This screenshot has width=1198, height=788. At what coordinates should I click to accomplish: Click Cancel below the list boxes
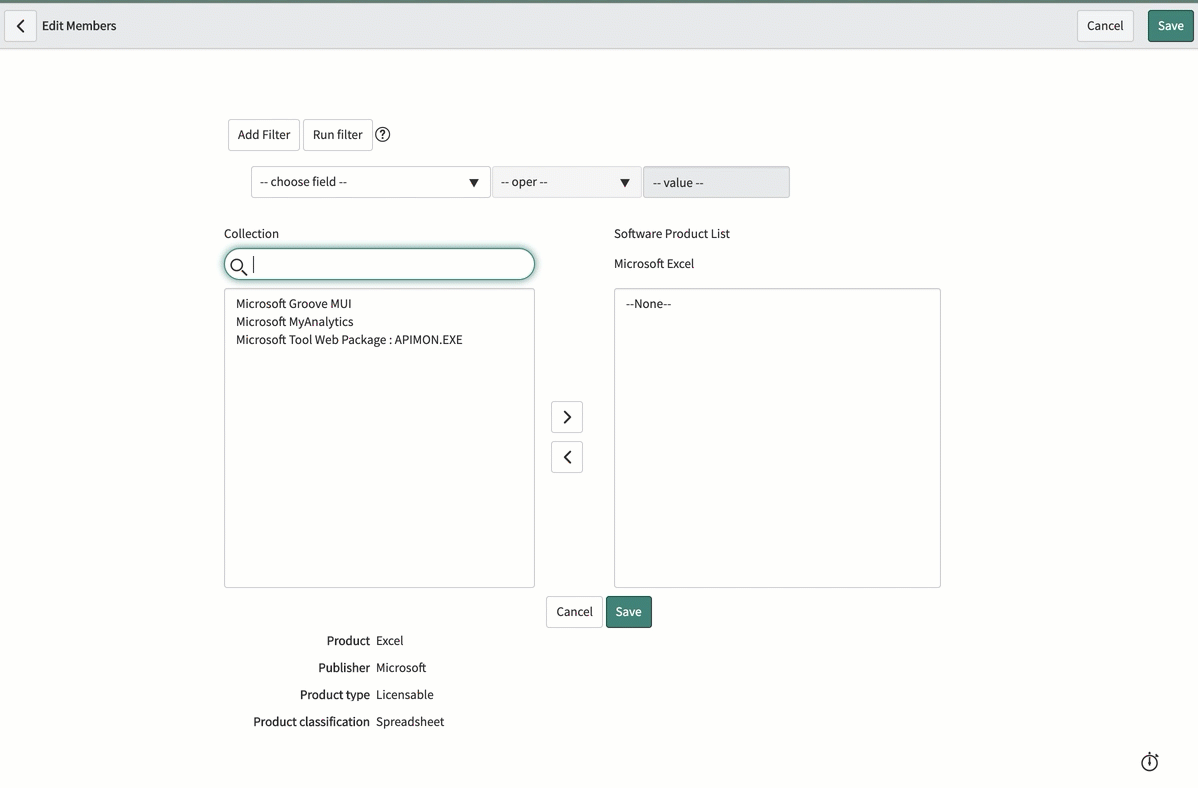[x=575, y=612]
